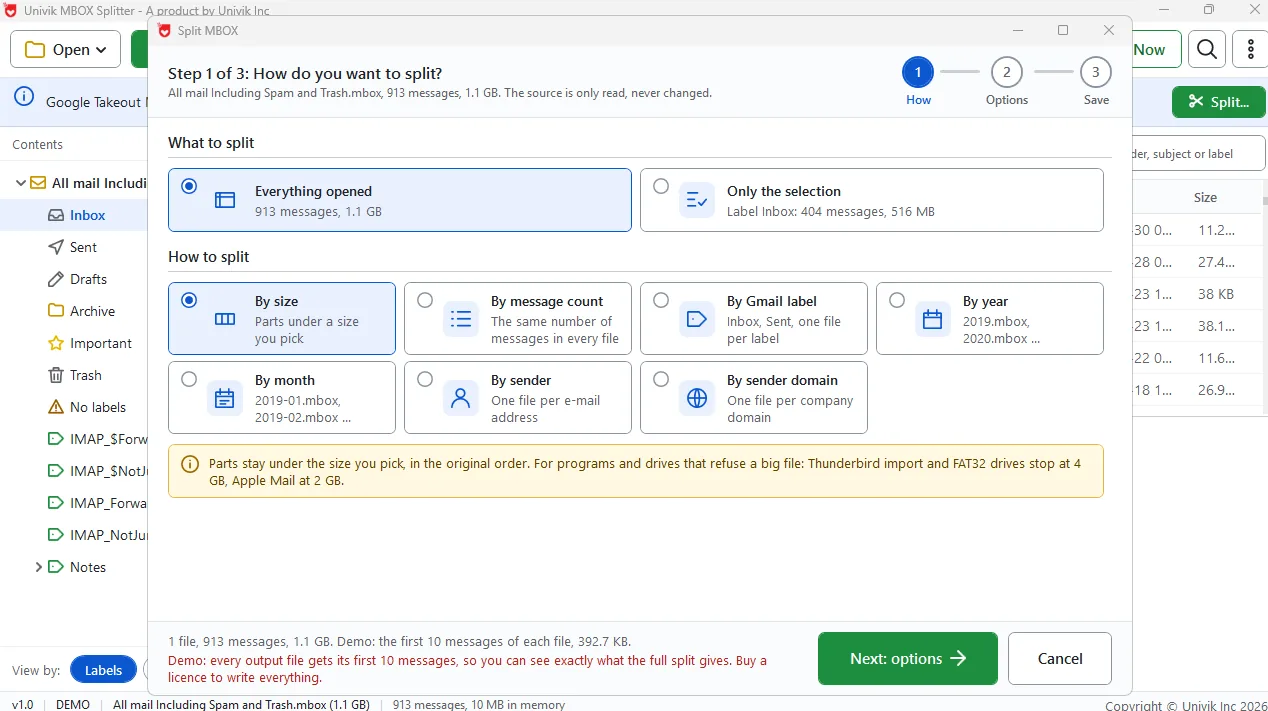The width and height of the screenshot is (1268, 711).
Task: Click the star icon next to Important
Action: coord(56,343)
